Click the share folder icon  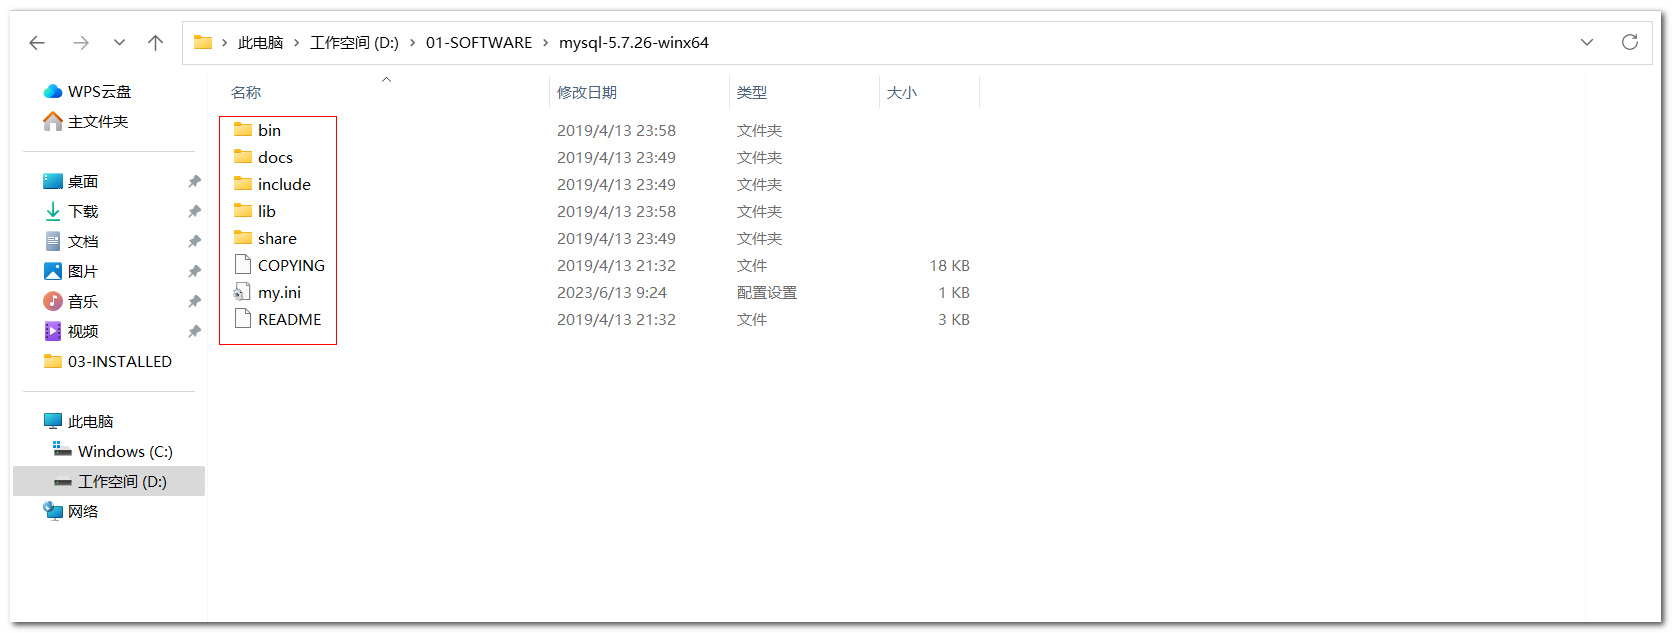pos(243,237)
